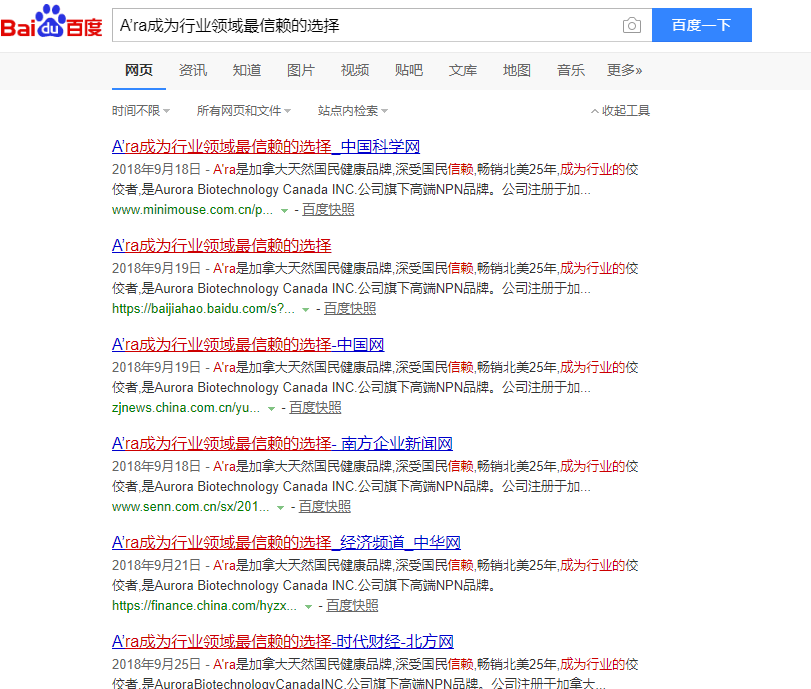Click the www.senn.com.cn URL
The image size is (811, 689).
click(x=190, y=506)
